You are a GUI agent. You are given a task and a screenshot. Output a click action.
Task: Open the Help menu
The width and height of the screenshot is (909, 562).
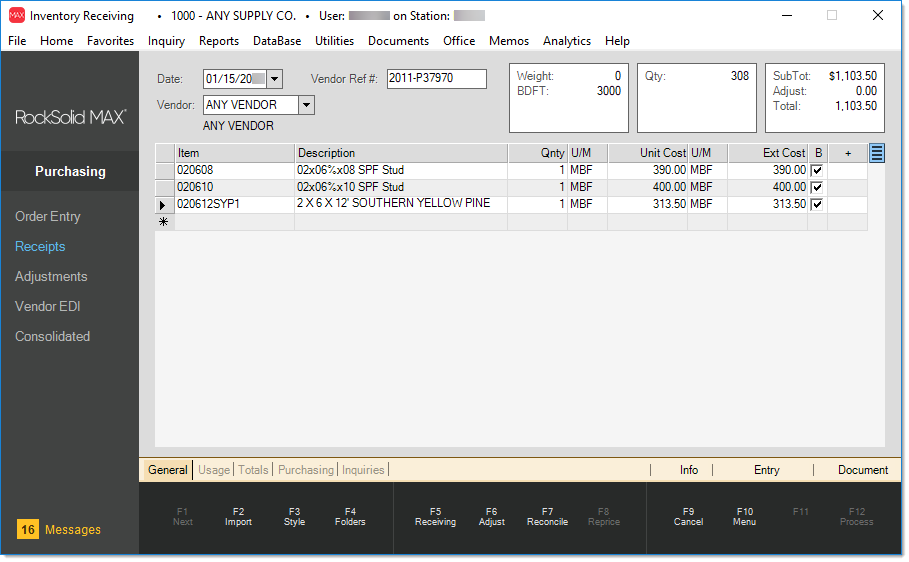click(x=617, y=41)
